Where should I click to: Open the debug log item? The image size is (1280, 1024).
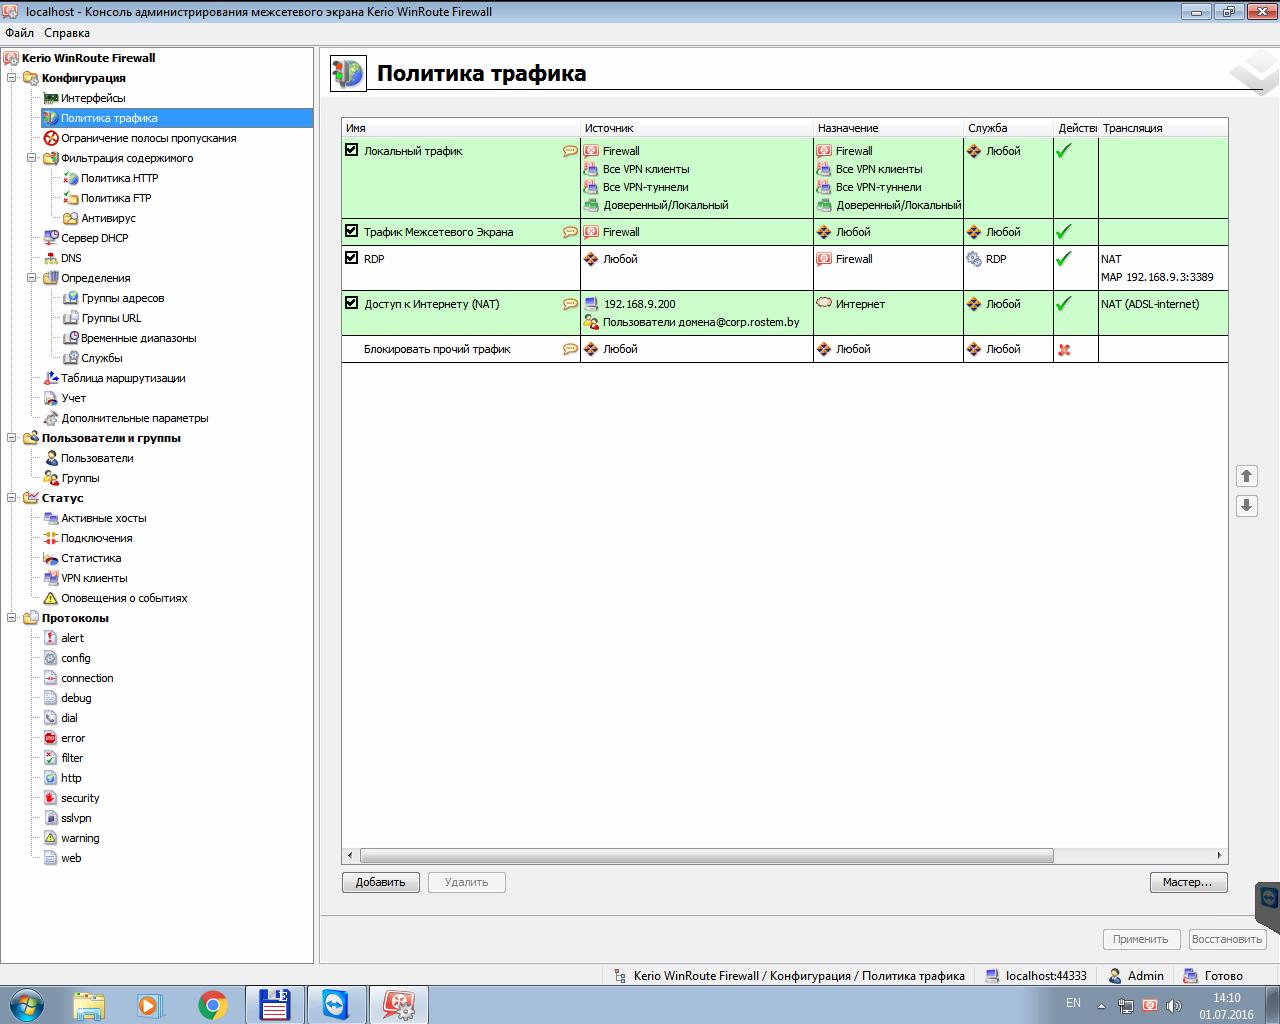pyautogui.click(x=76, y=698)
